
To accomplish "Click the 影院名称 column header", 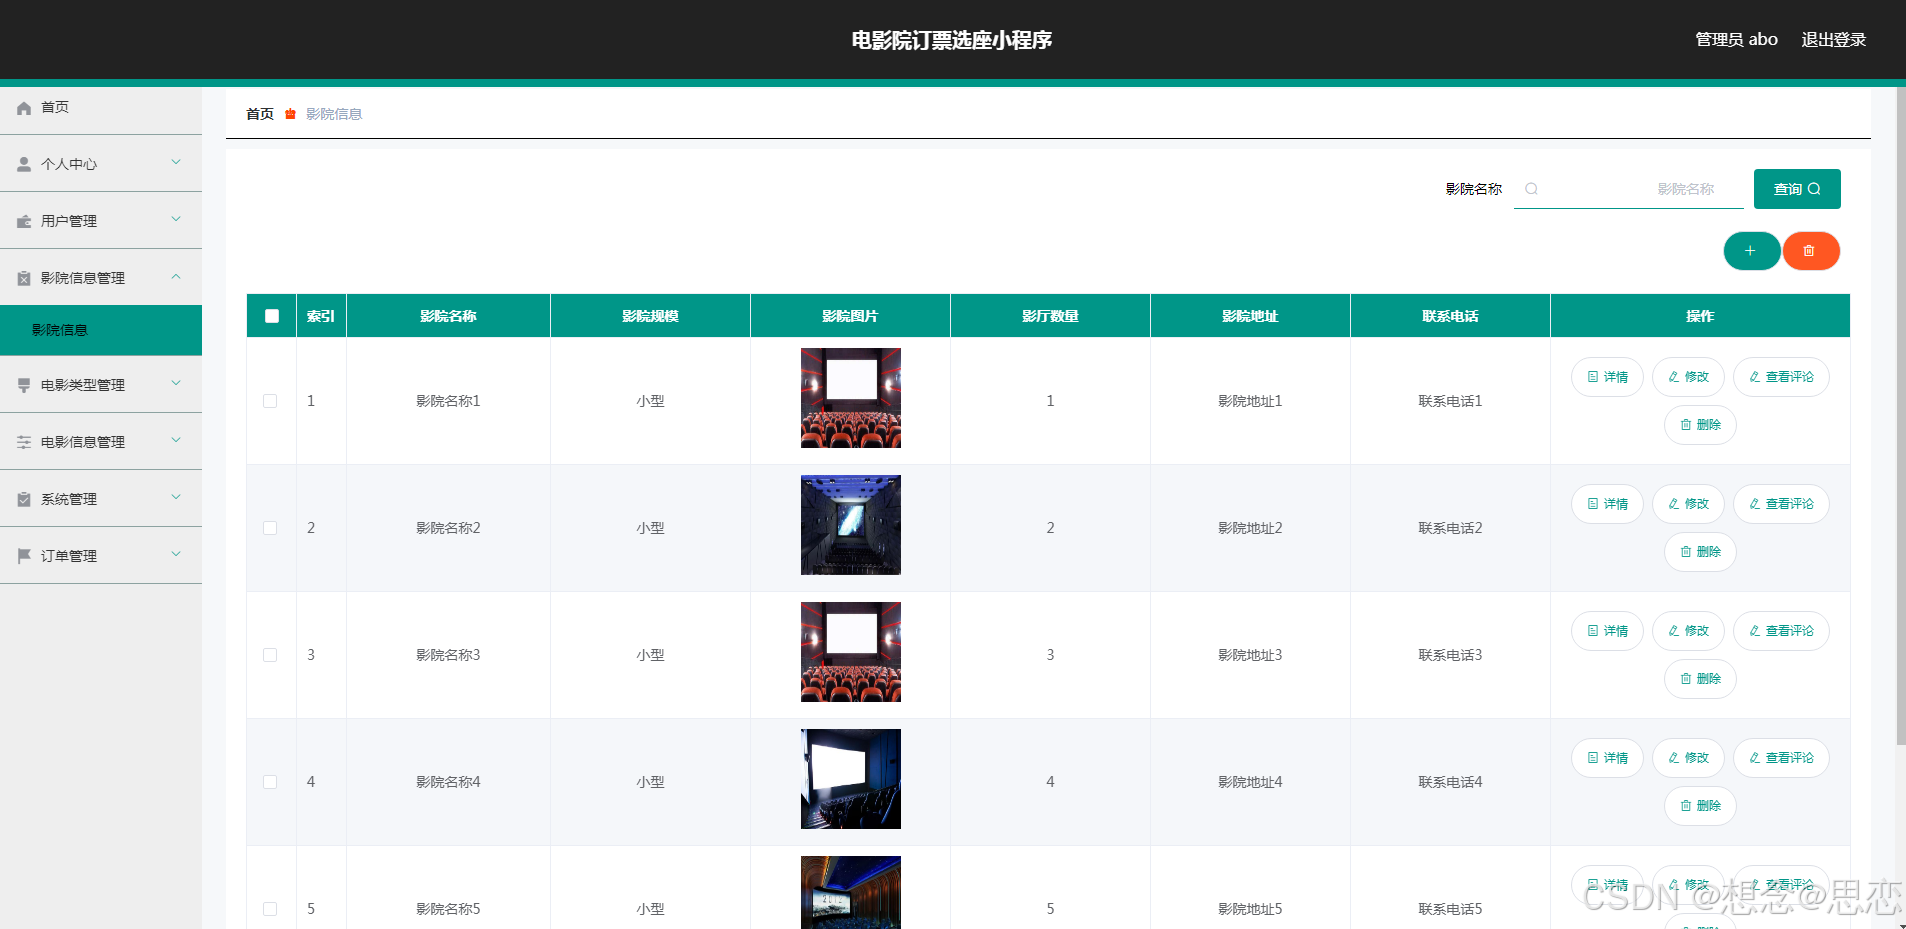I will [x=448, y=316].
